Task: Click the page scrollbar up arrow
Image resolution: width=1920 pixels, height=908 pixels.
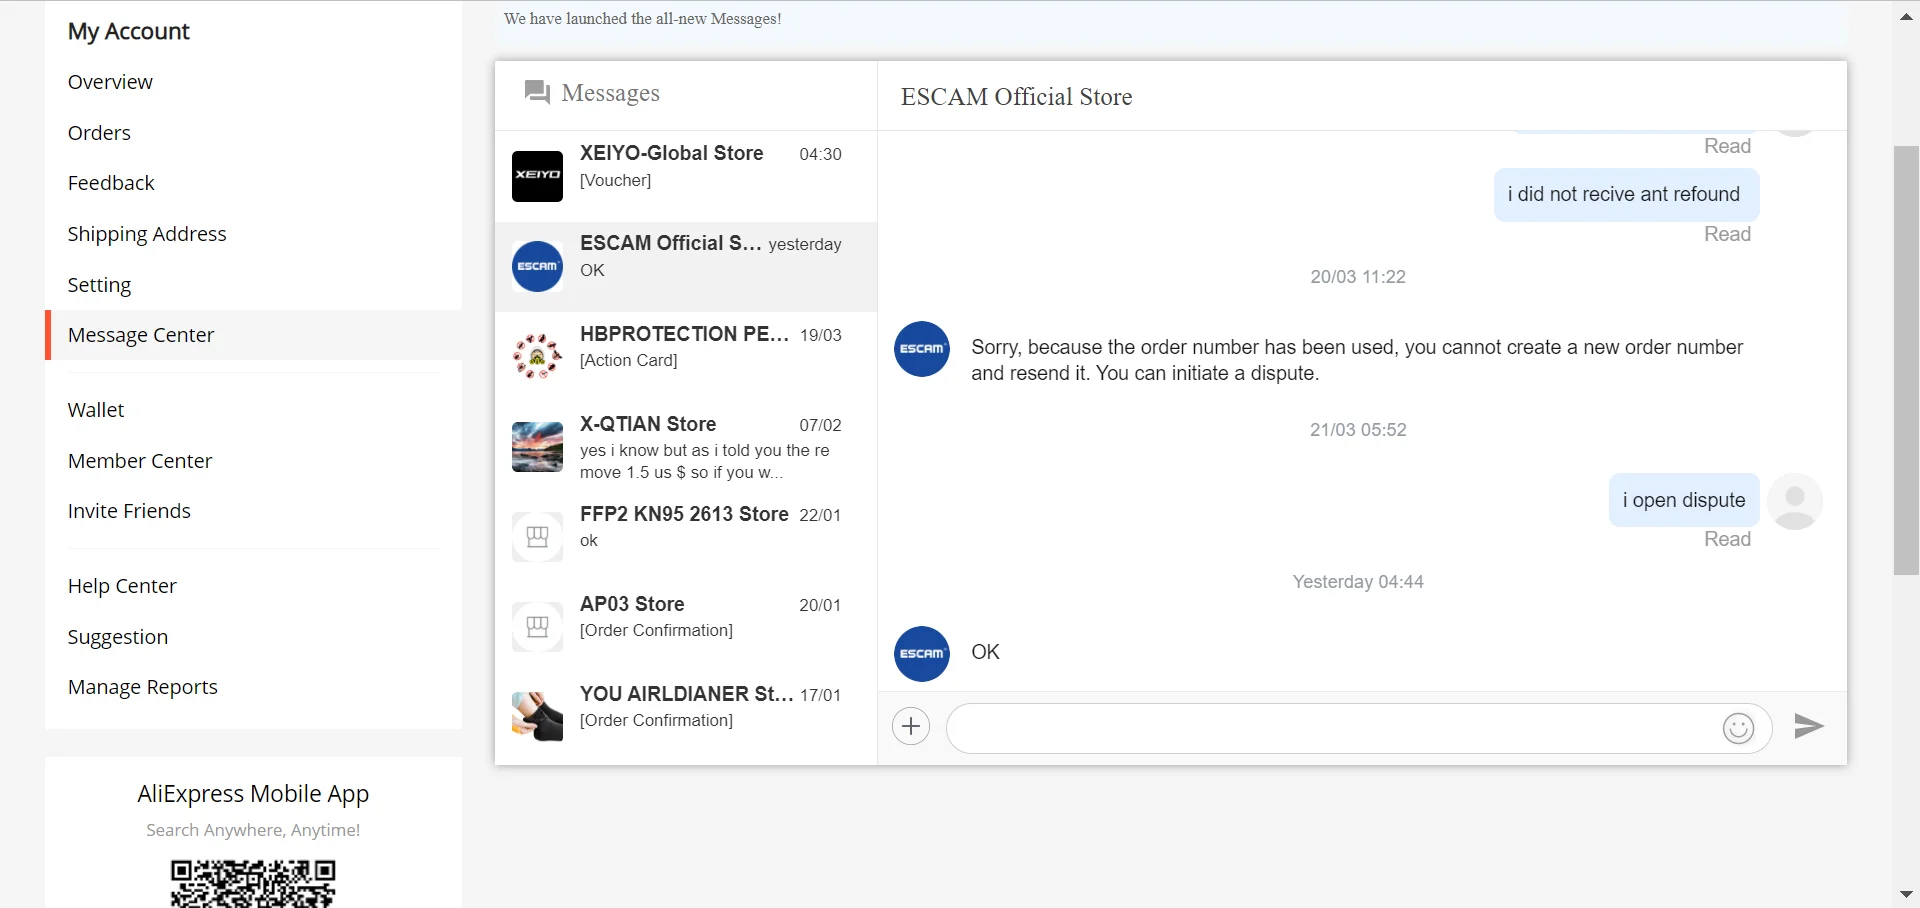Action: [1906, 16]
